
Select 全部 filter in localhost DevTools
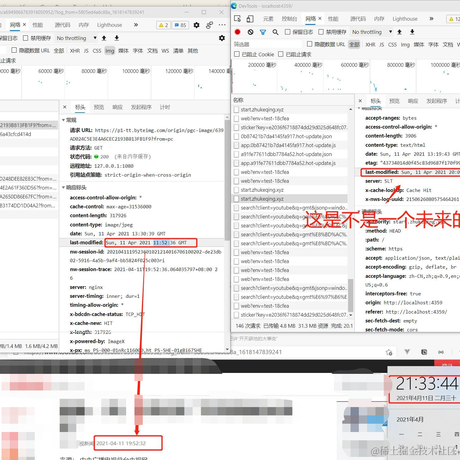point(354,44)
